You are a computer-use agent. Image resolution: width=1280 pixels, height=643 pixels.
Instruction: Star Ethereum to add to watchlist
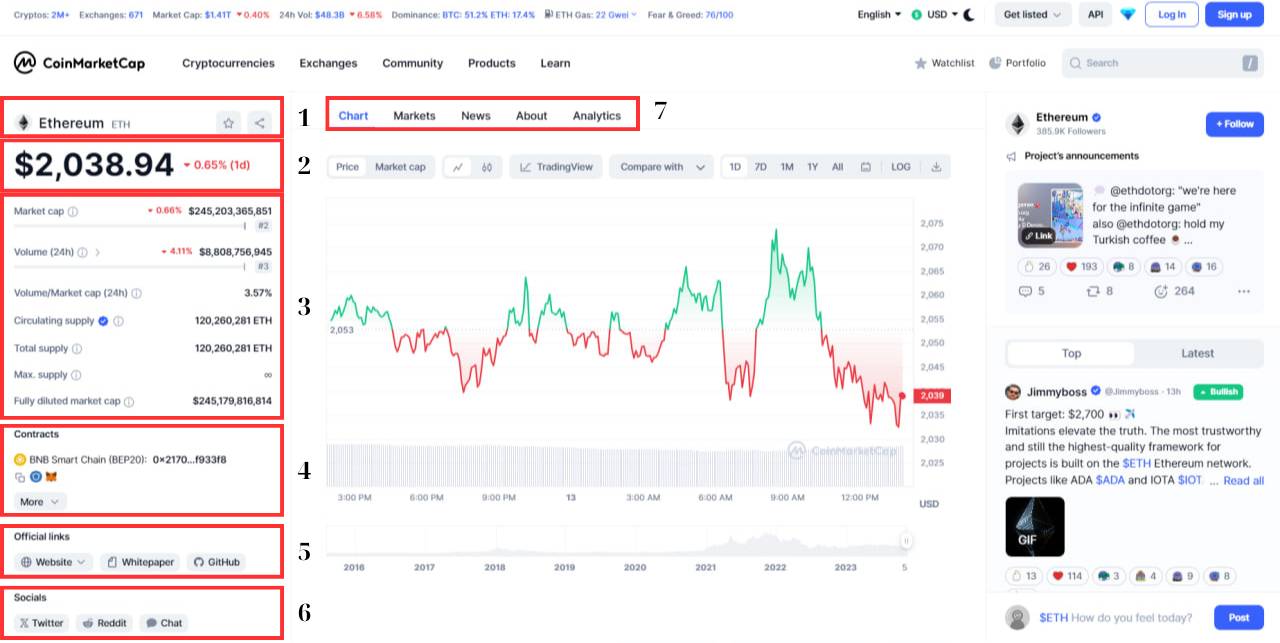229,123
